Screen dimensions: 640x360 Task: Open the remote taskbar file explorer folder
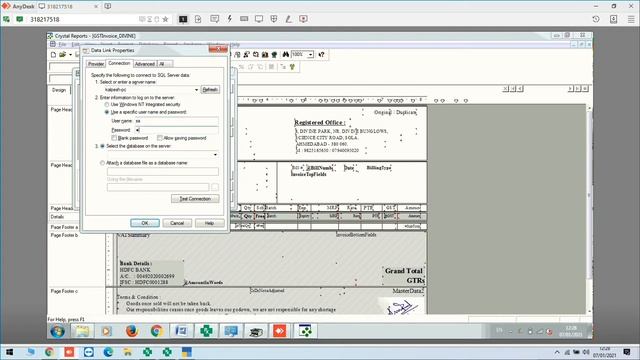point(82,331)
